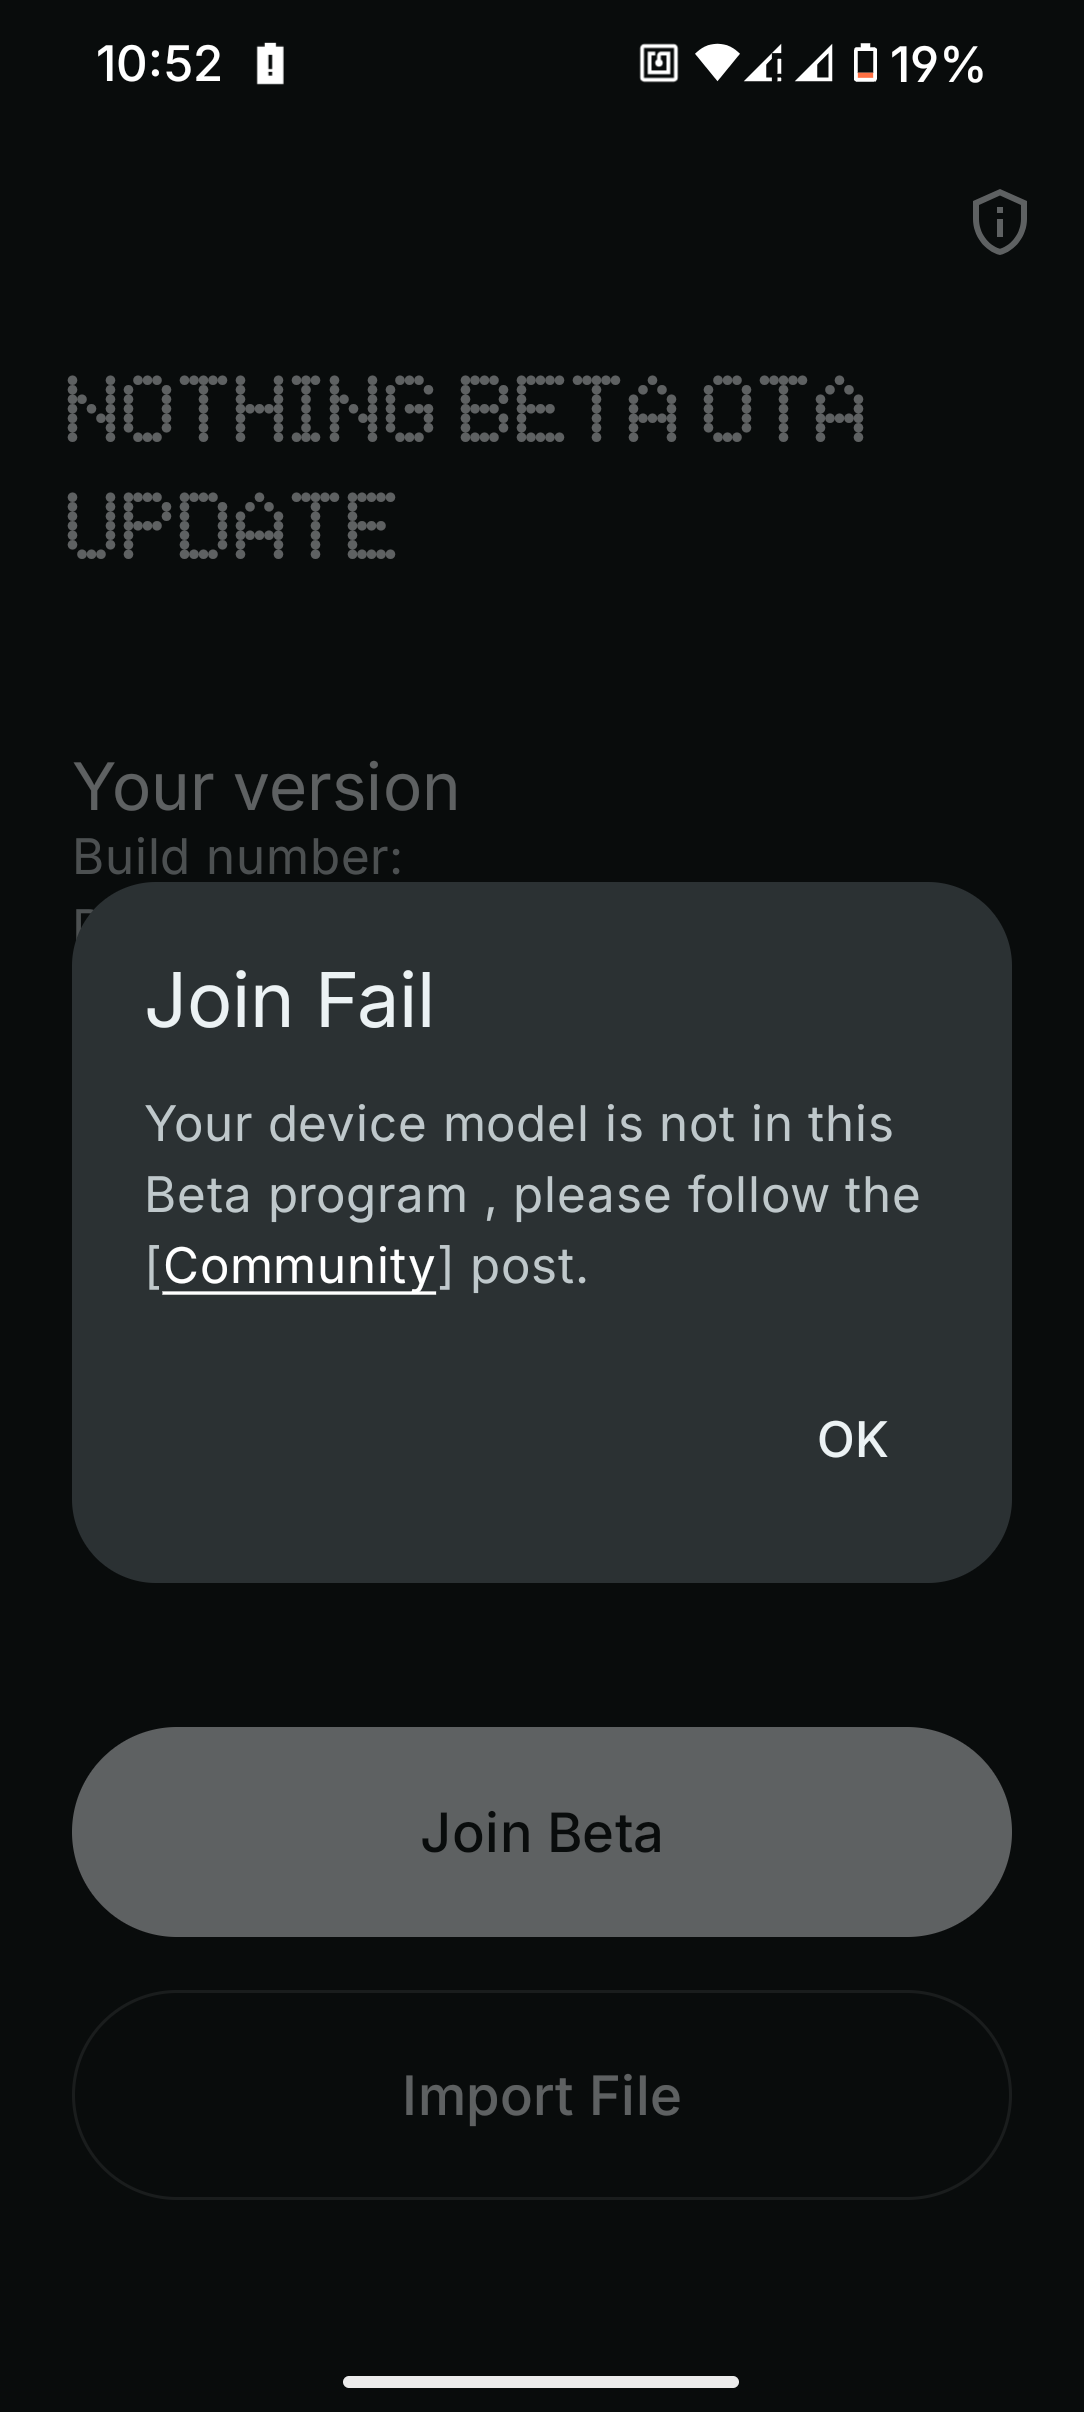Tap the battery alert notification icon
Image resolution: width=1084 pixels, height=2412 pixels.
click(270, 64)
